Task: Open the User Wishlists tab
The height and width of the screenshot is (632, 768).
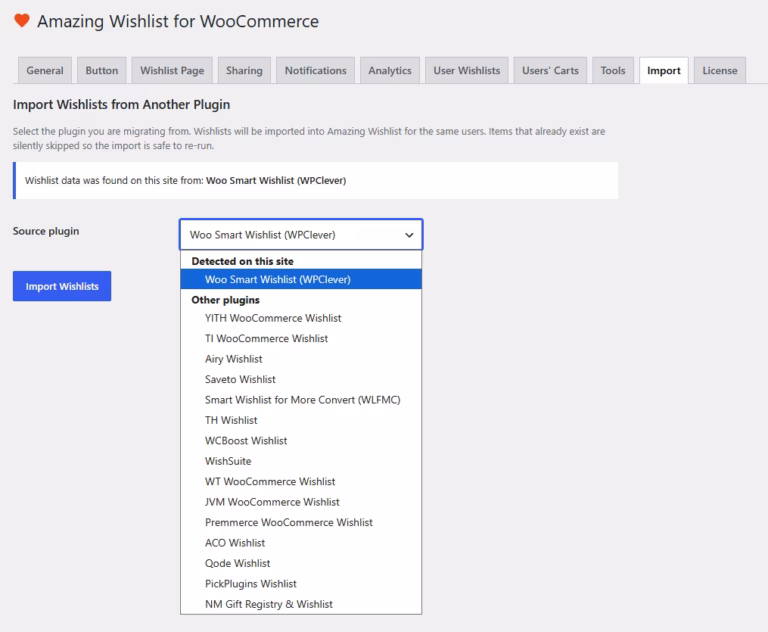Action: click(x=467, y=71)
